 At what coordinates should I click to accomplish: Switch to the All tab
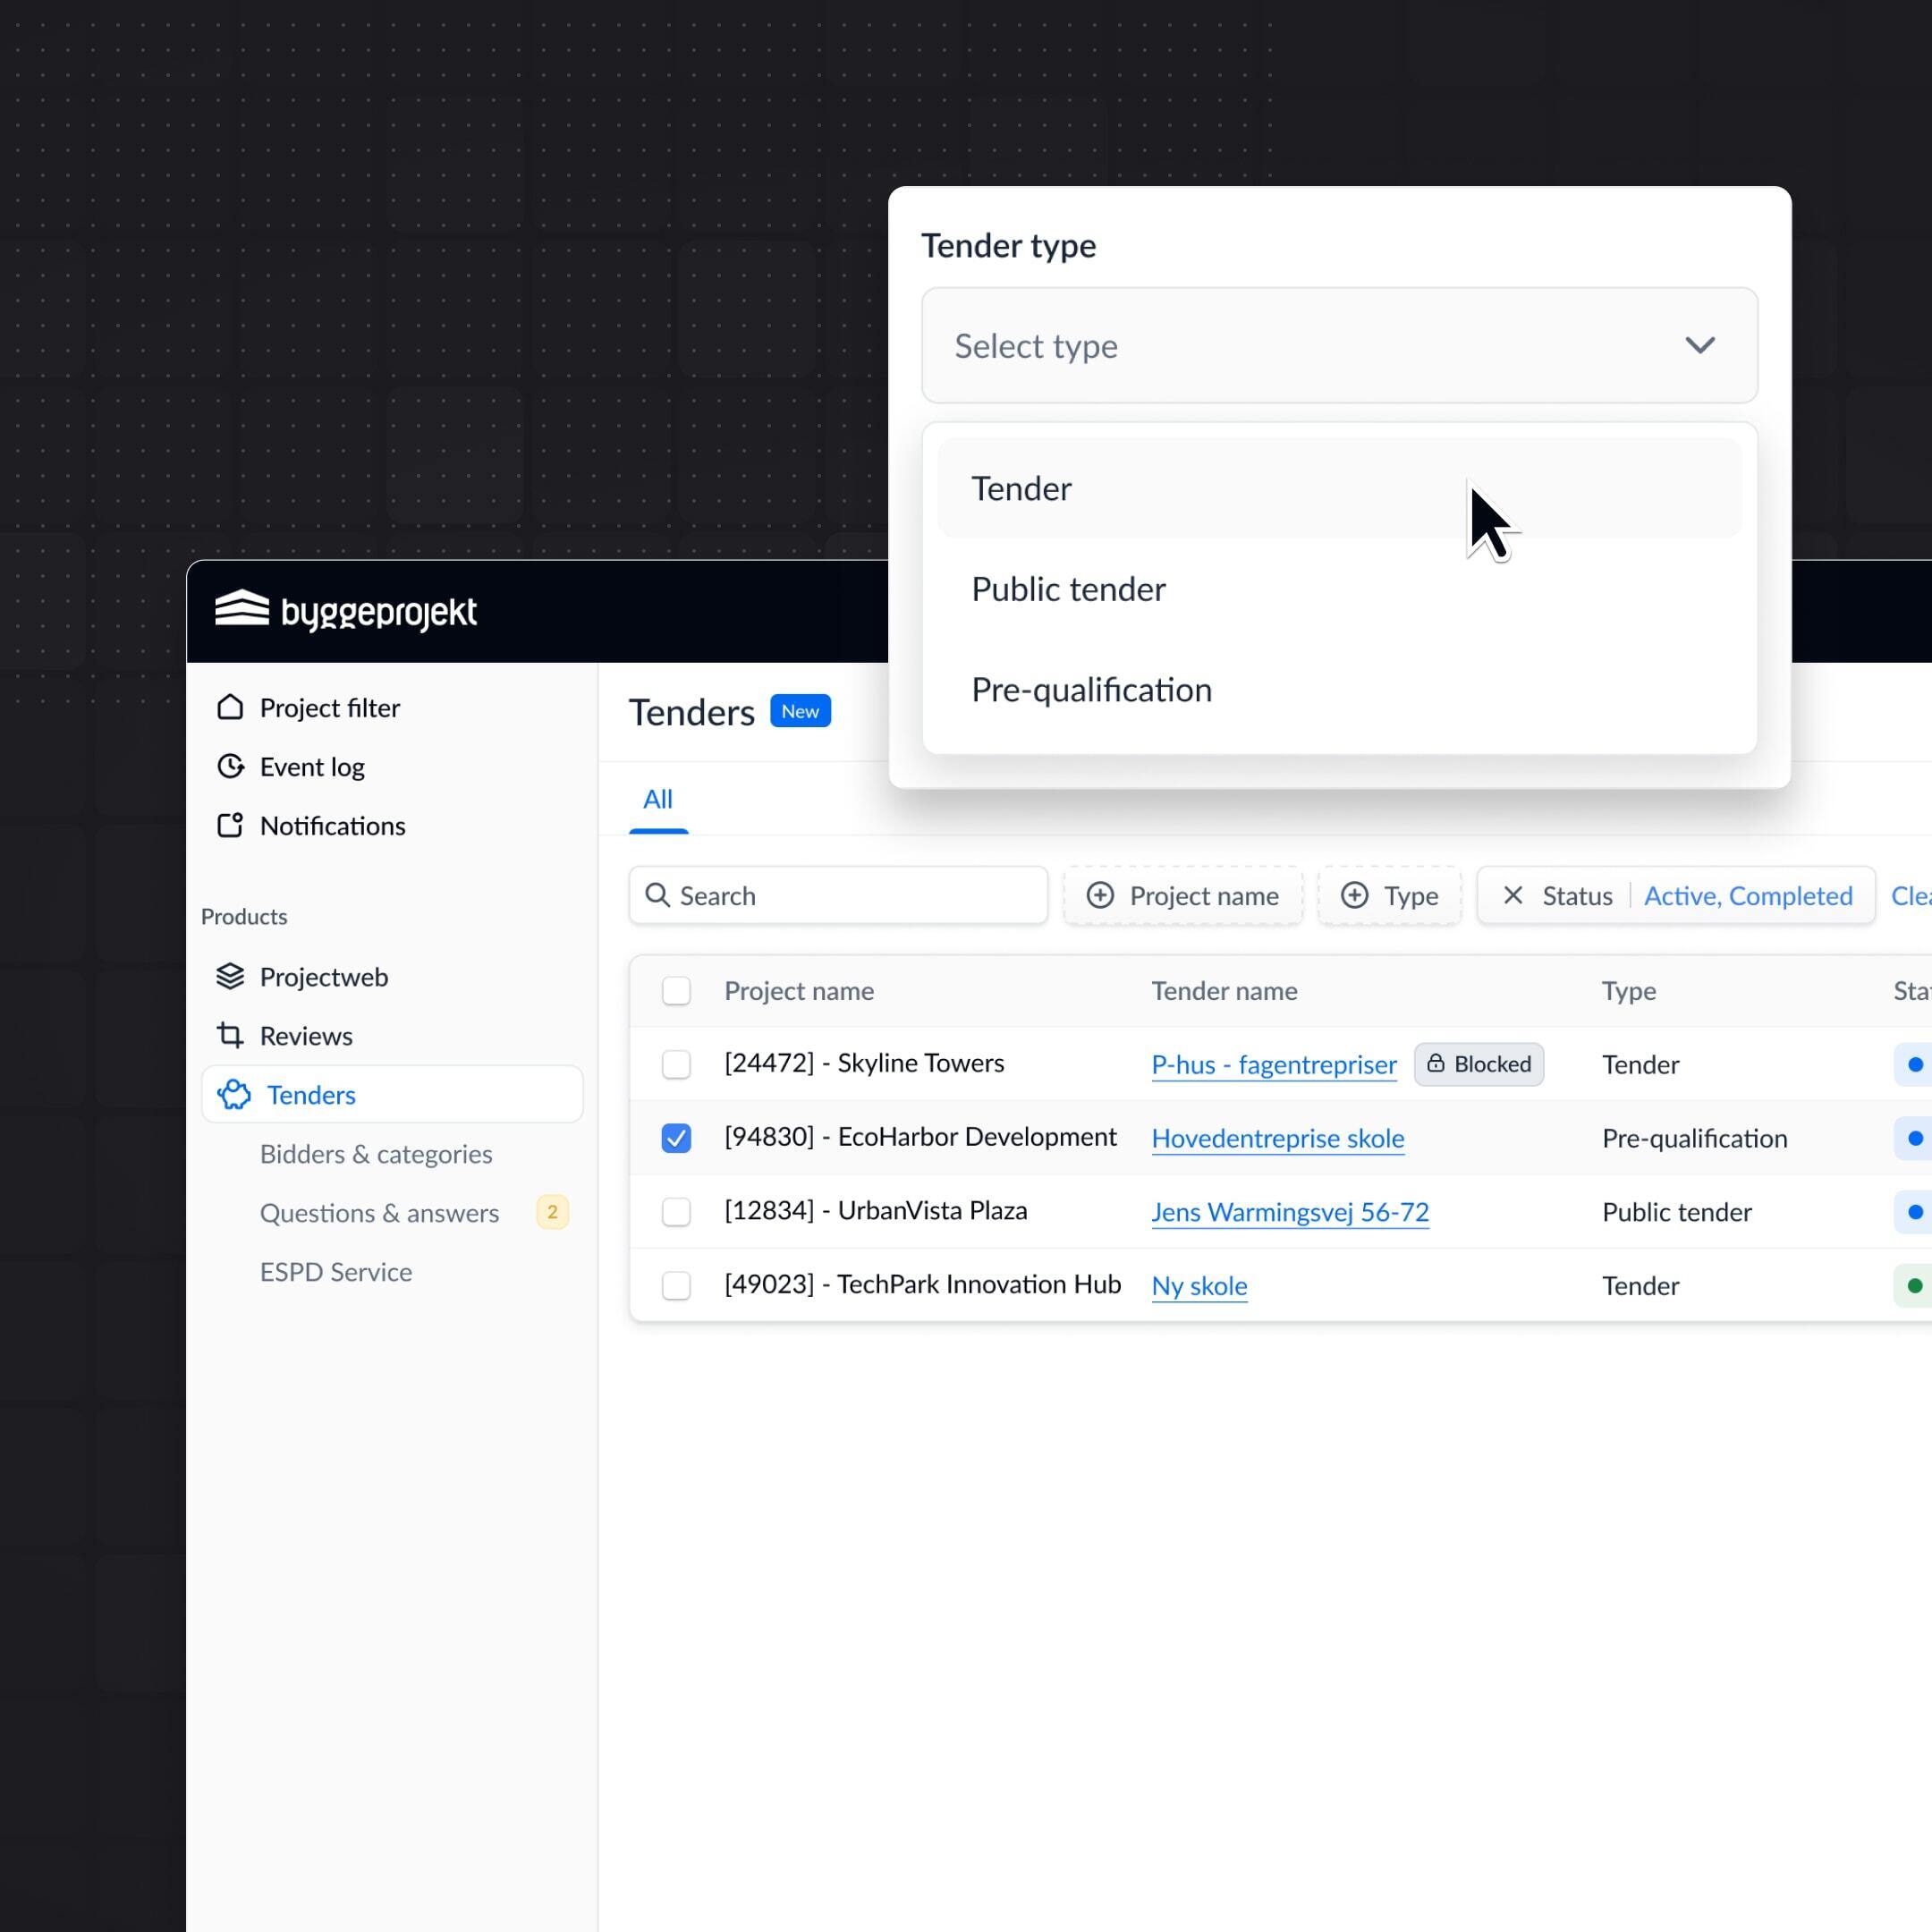658,799
